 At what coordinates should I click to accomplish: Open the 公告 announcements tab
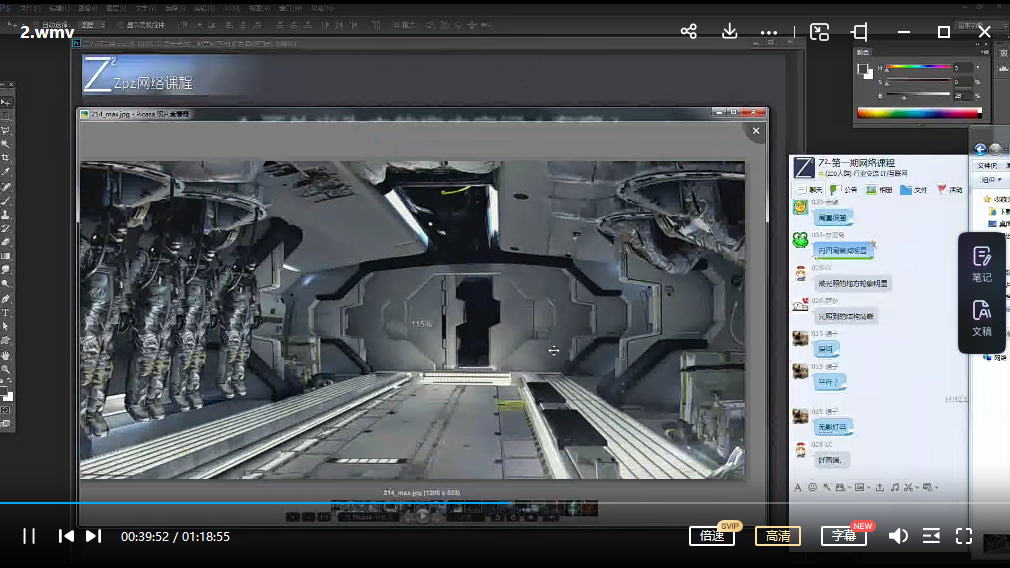844,189
